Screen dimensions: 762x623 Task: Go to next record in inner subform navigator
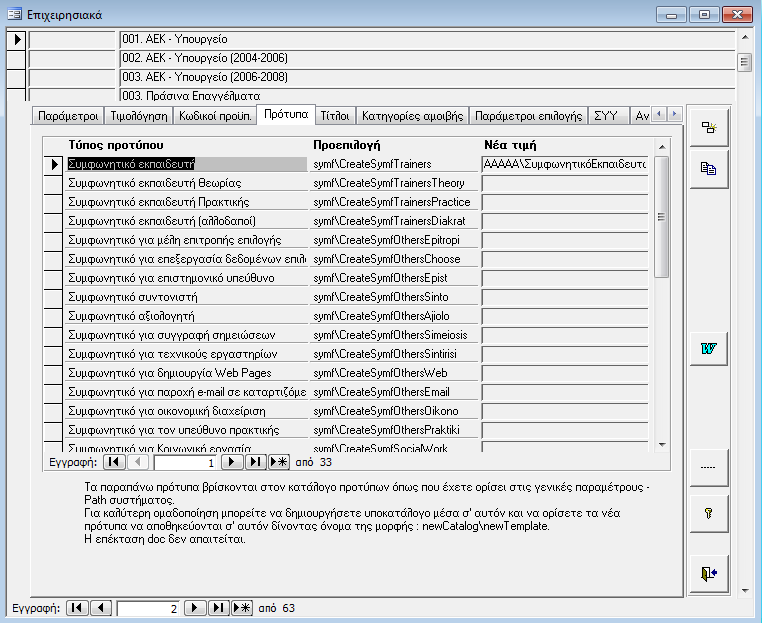[x=236, y=463]
